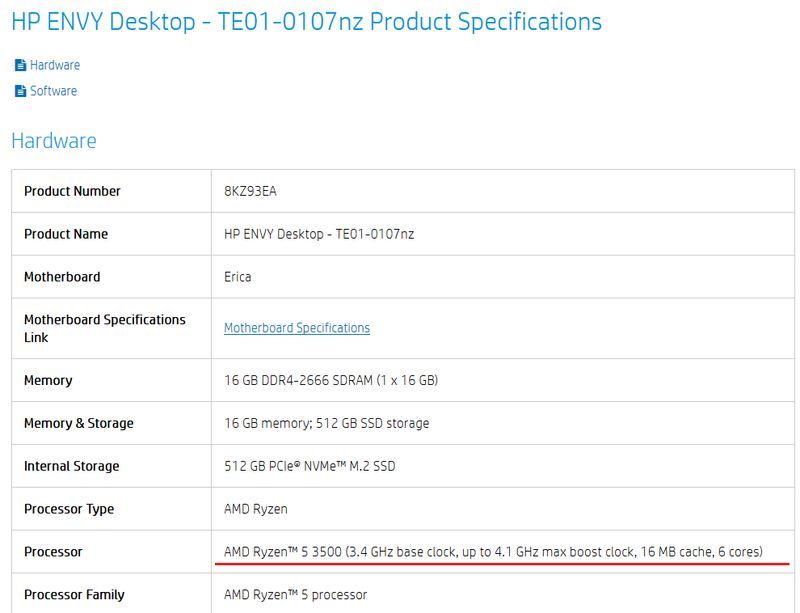The width and height of the screenshot is (800, 613).
Task: Select 512 GB PCIe NVMe M.2 SSD value
Action: coord(310,466)
